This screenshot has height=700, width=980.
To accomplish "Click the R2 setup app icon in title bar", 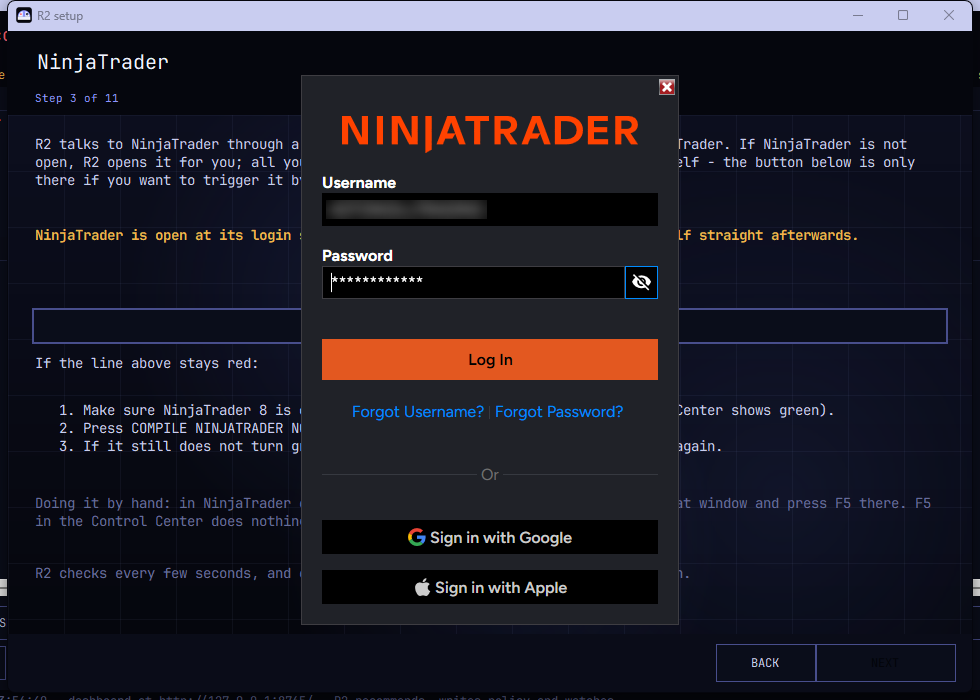I will click(x=24, y=15).
